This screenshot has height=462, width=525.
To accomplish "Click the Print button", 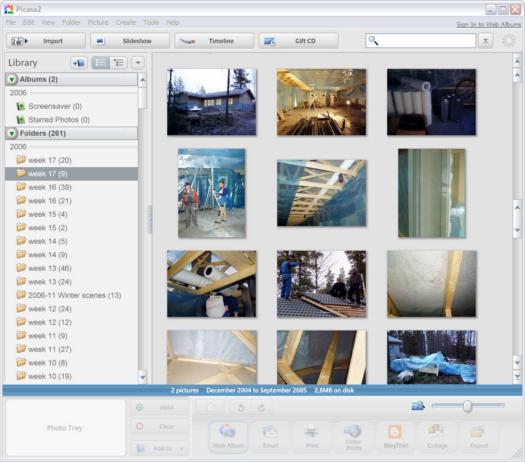I will click(x=312, y=437).
